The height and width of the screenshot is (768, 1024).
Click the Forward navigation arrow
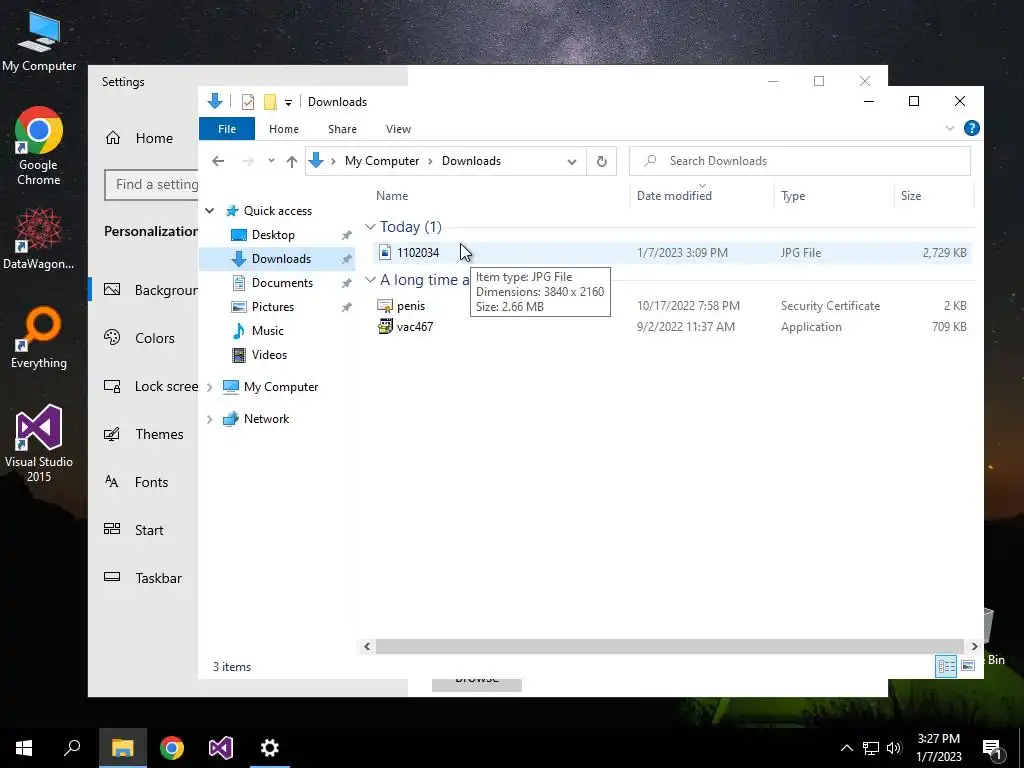pyautogui.click(x=248, y=161)
